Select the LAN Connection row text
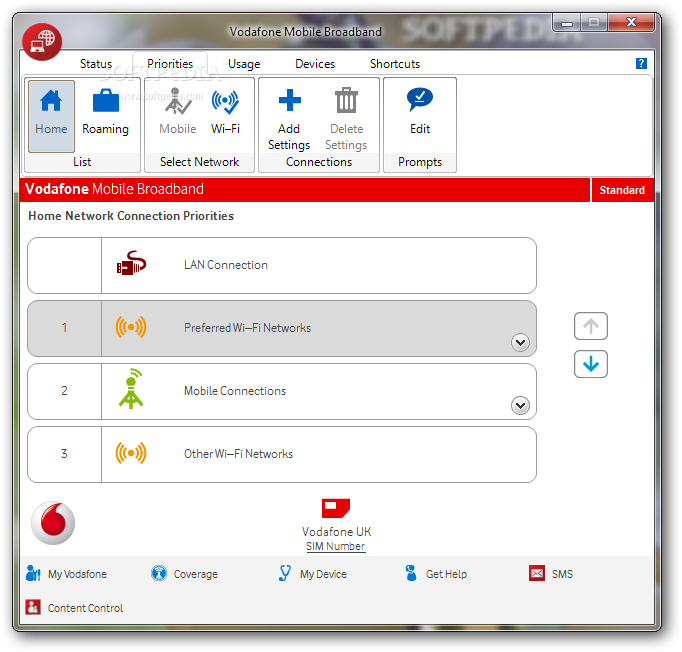Image resolution: width=682 pixels, height=652 pixels. pyautogui.click(x=226, y=265)
